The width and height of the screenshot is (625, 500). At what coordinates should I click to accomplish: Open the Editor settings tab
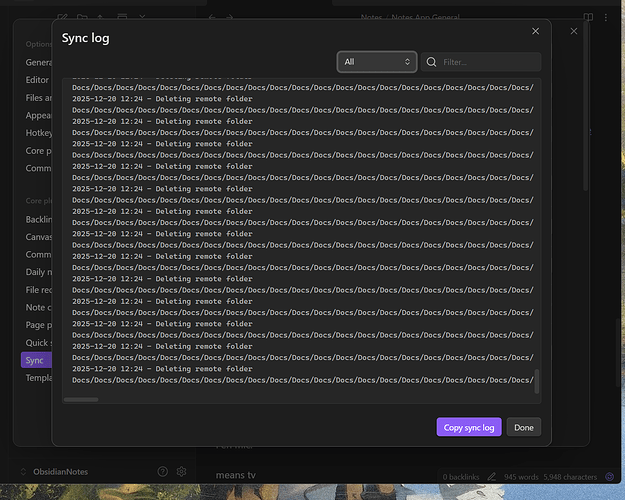(x=37, y=80)
